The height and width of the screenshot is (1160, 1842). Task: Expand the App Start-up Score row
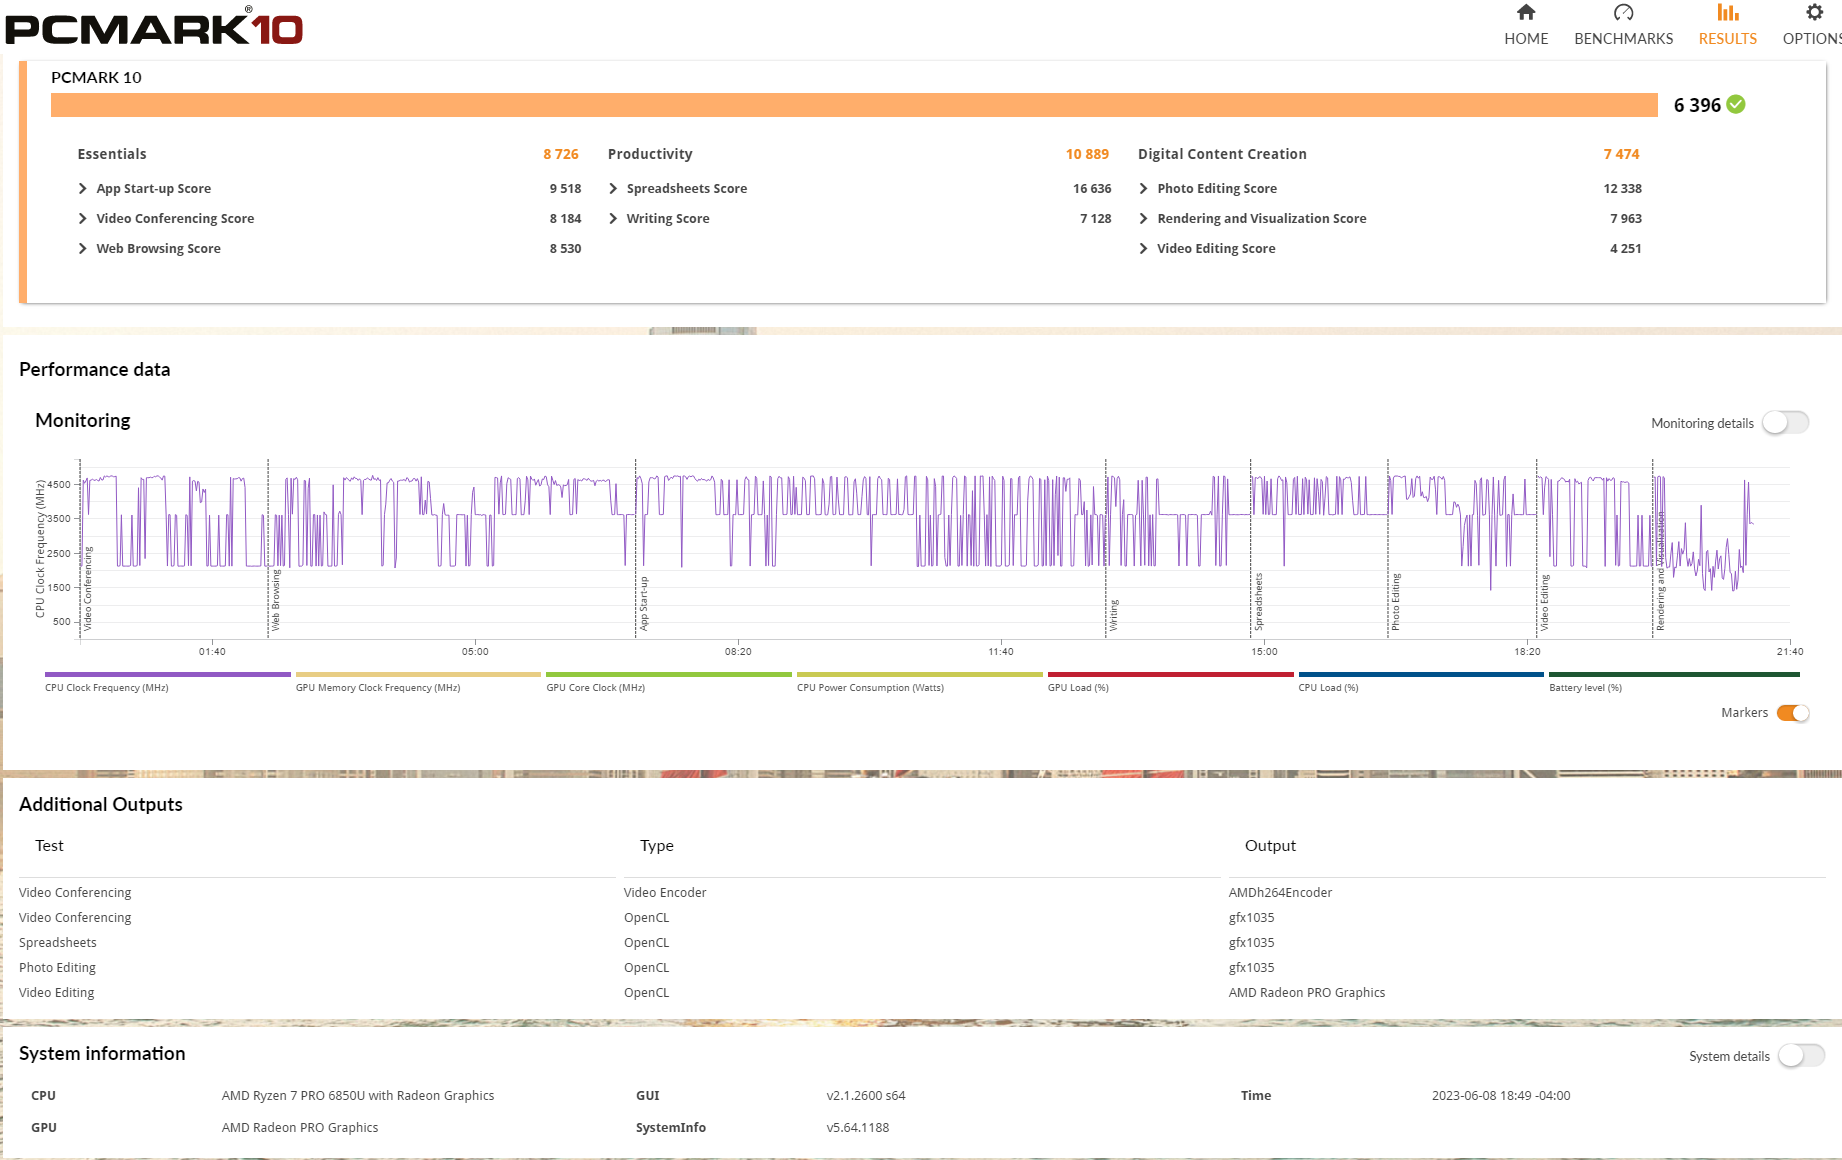point(153,189)
